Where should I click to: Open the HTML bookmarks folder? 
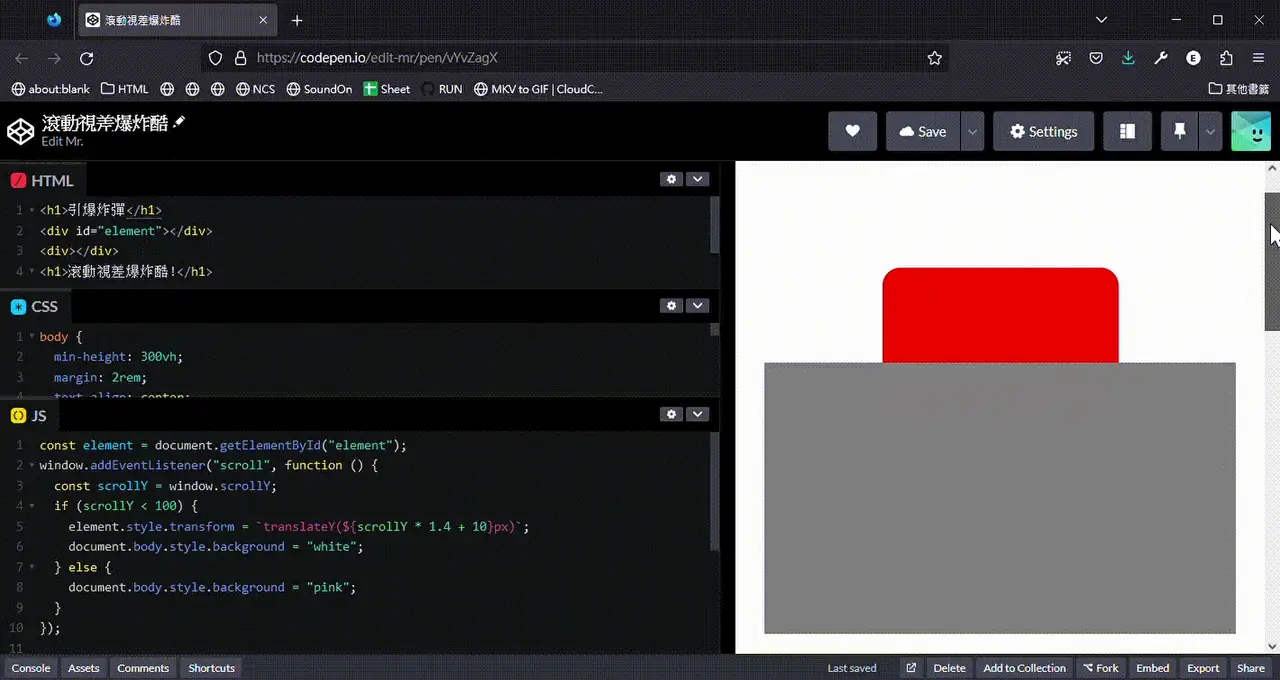[x=125, y=89]
